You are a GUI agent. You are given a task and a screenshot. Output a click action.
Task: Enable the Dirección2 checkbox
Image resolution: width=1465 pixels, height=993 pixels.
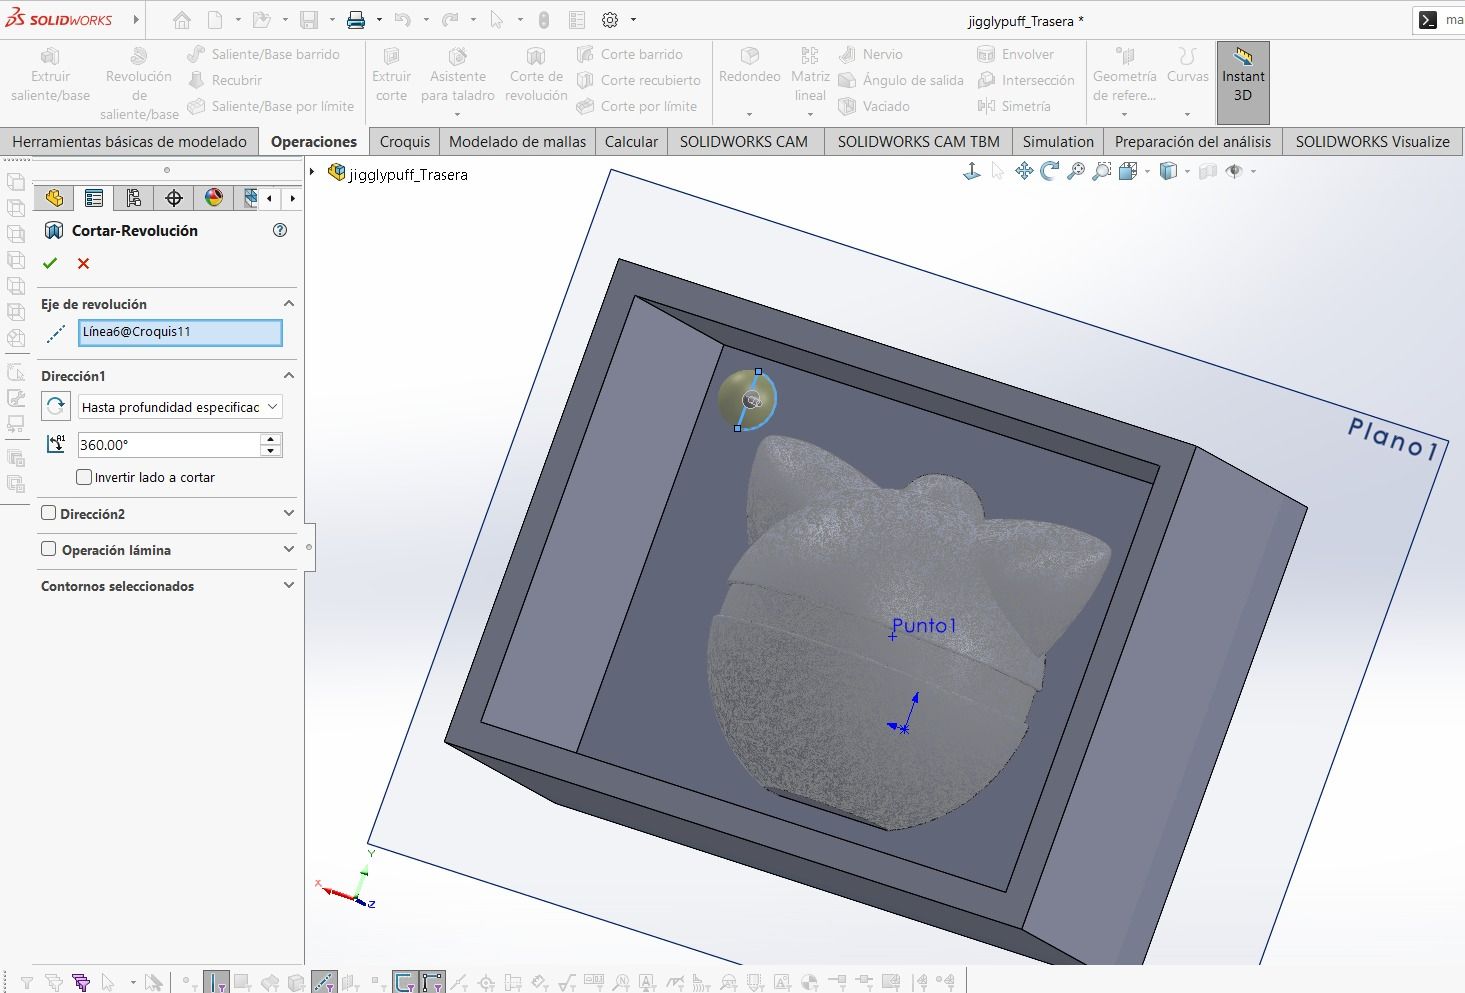point(48,513)
